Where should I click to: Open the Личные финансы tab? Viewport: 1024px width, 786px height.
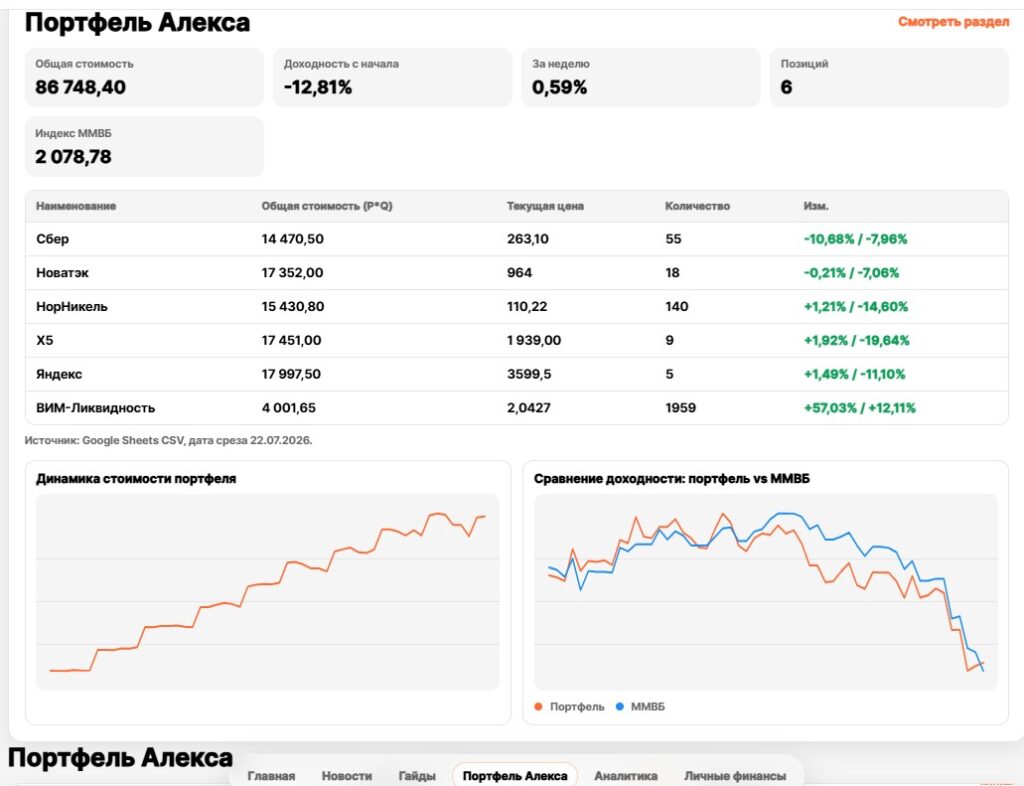735,776
